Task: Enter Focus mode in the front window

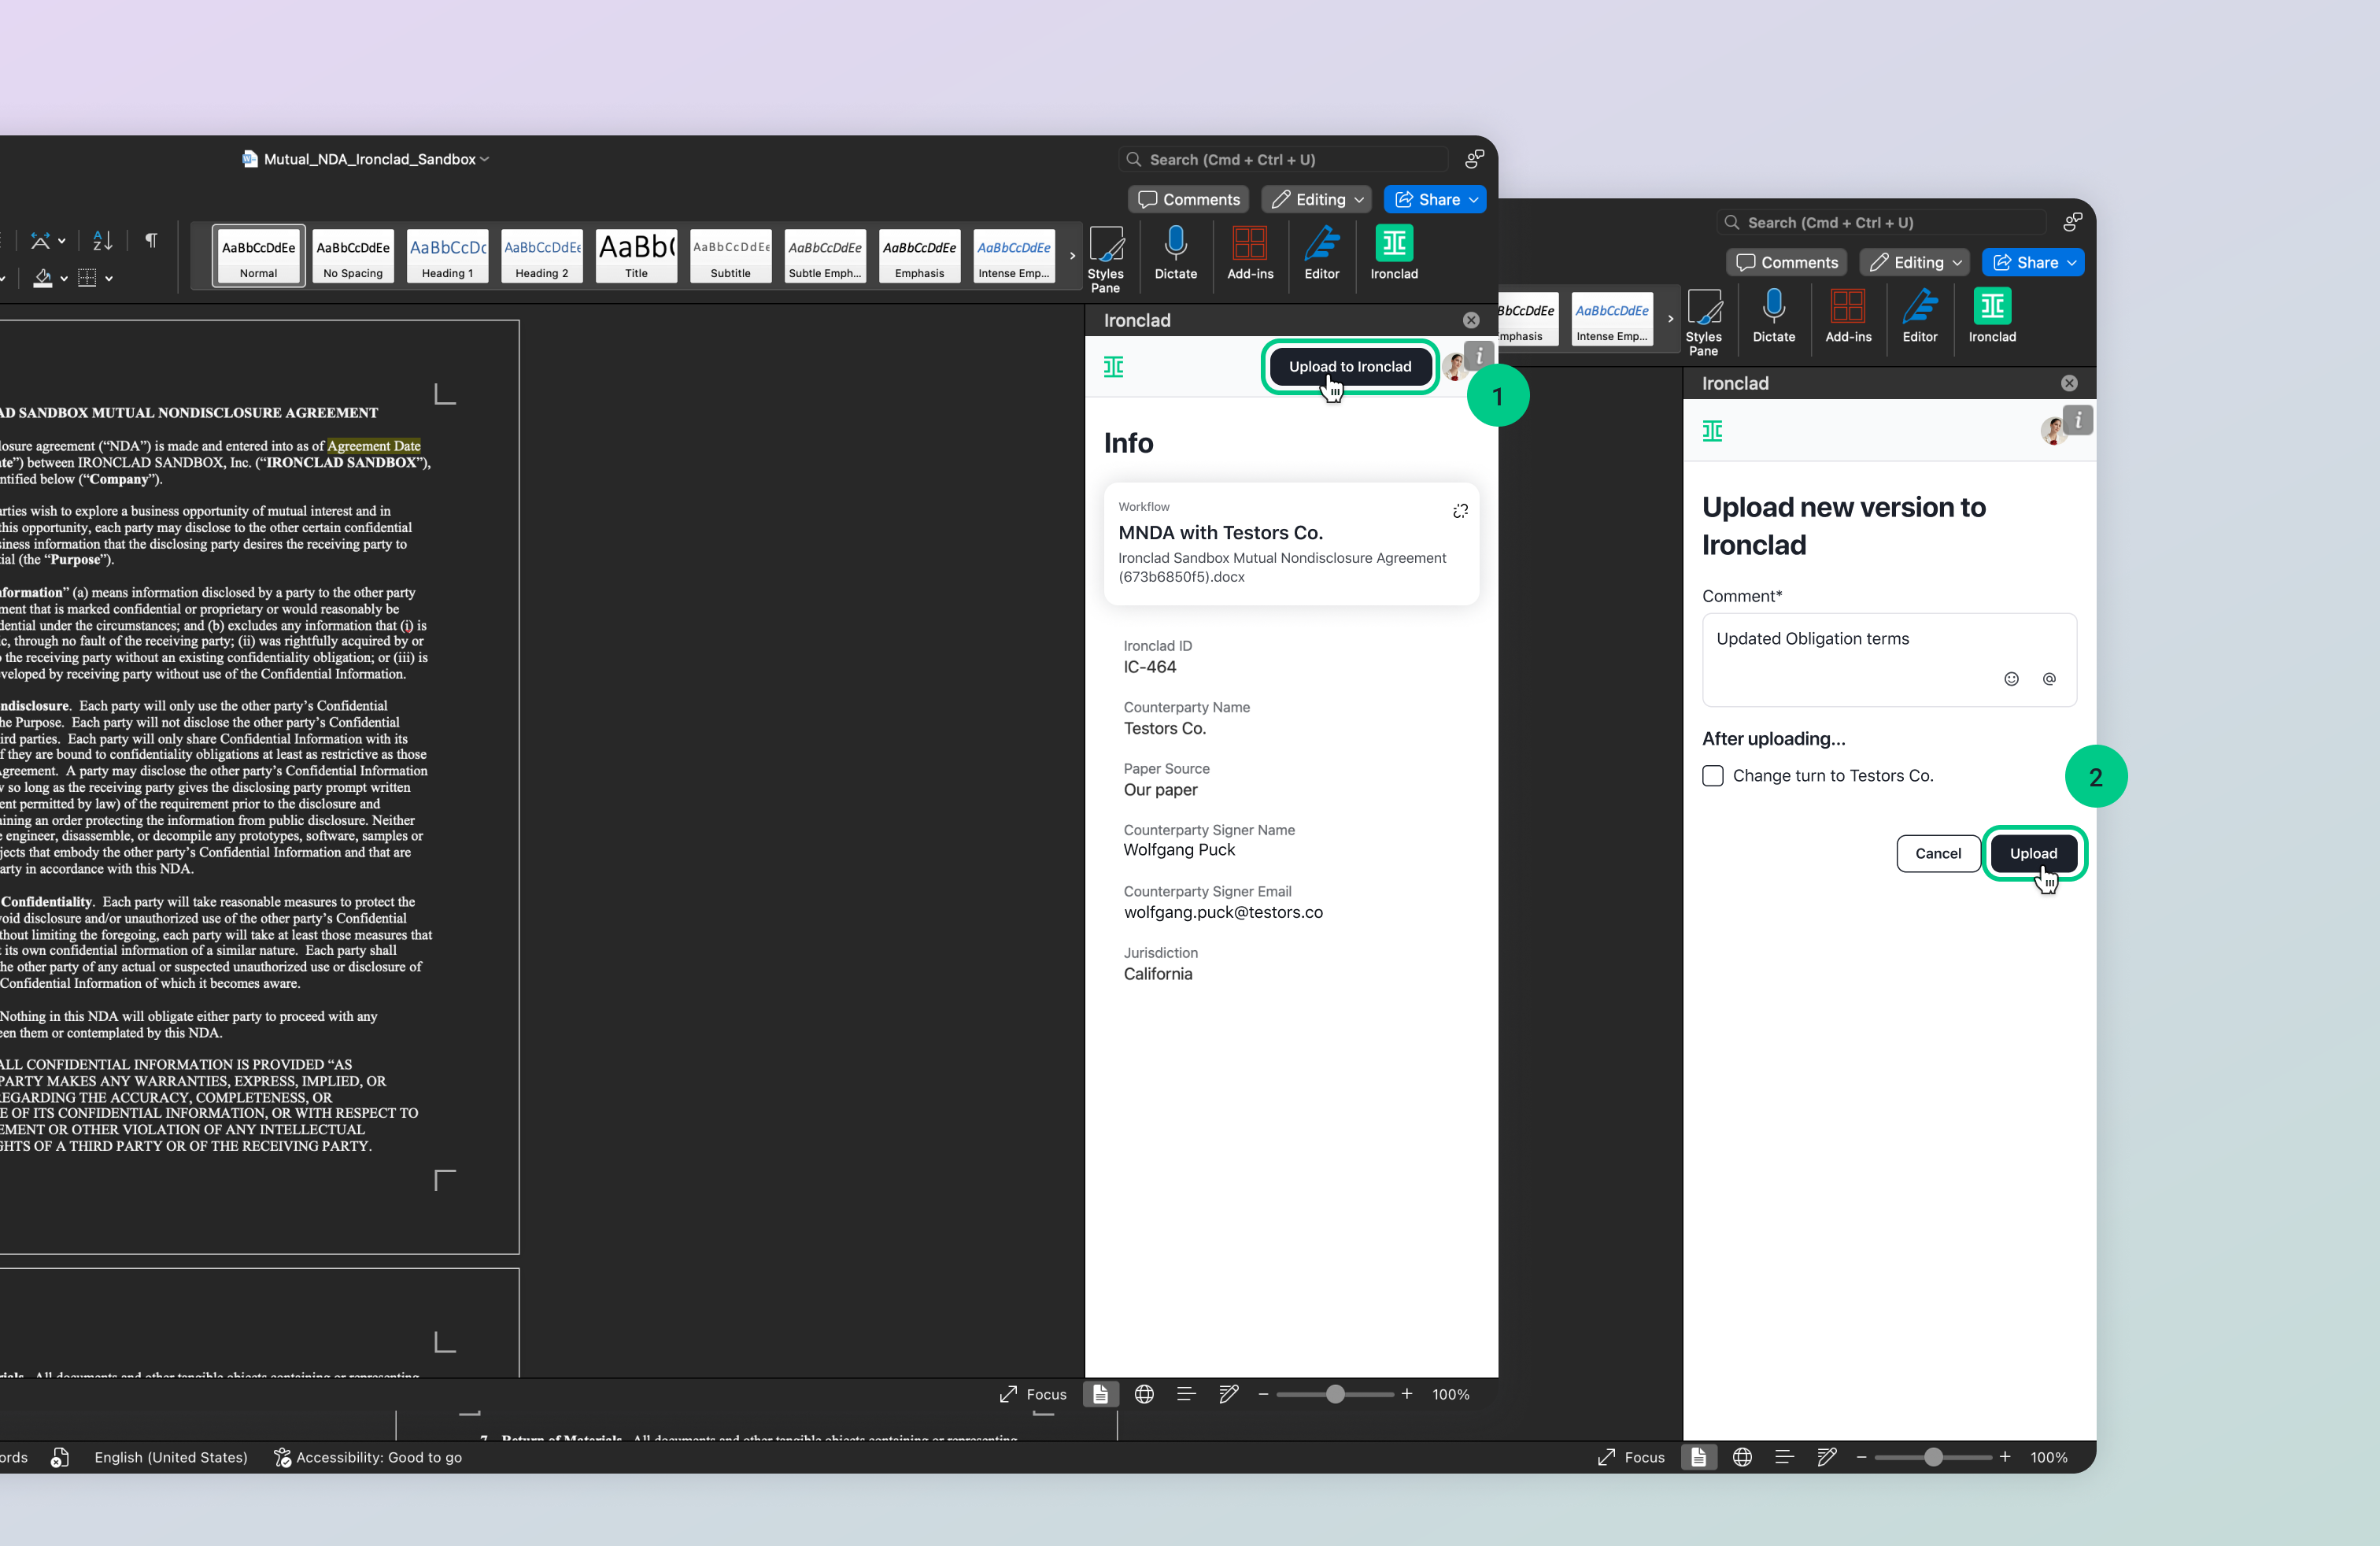Action: click(1033, 1394)
